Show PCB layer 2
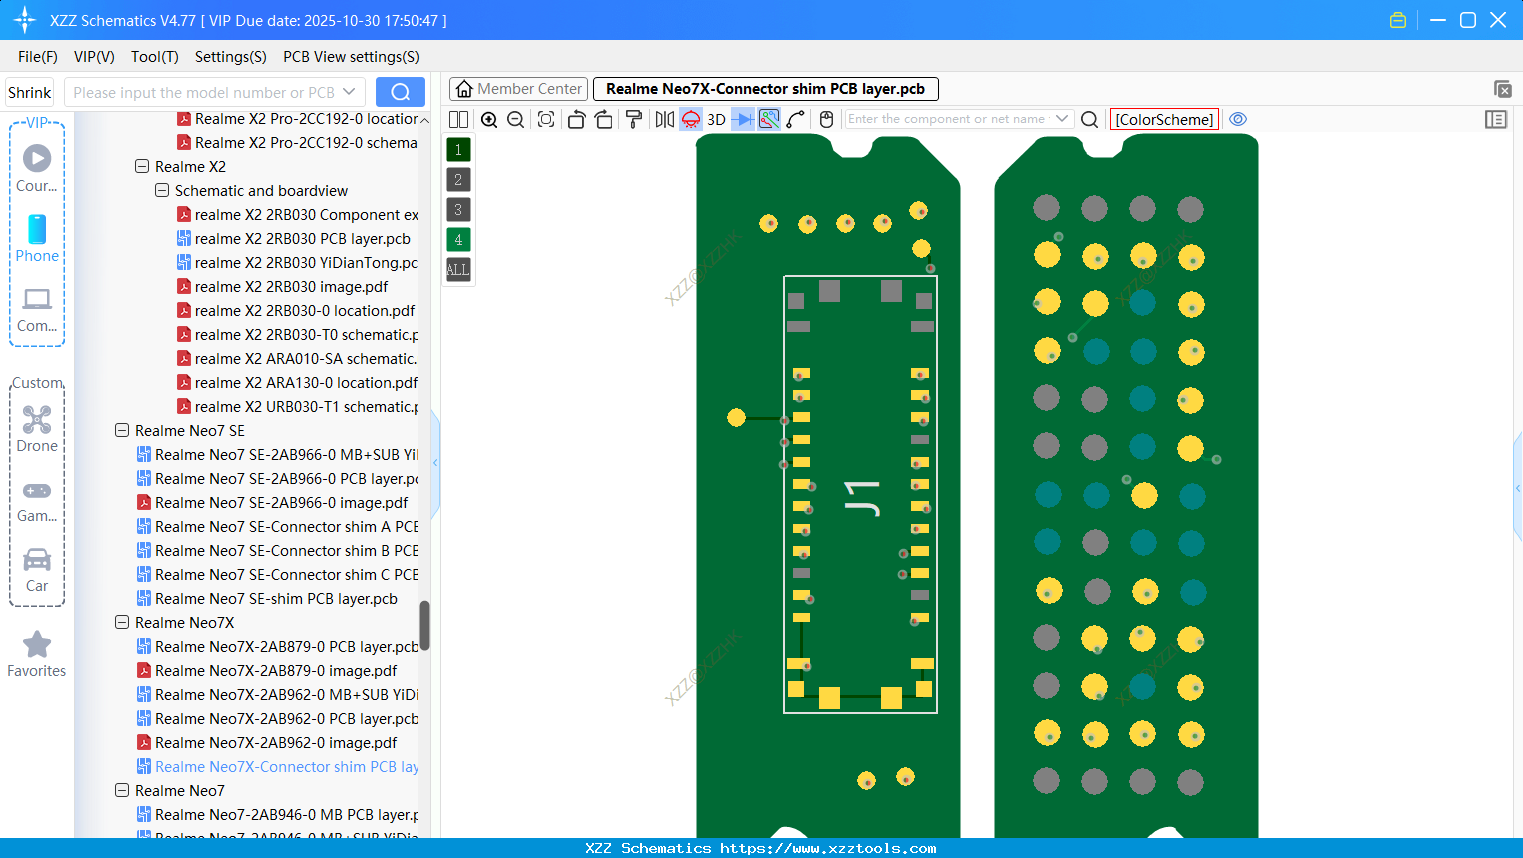1523x858 pixels. tap(458, 180)
